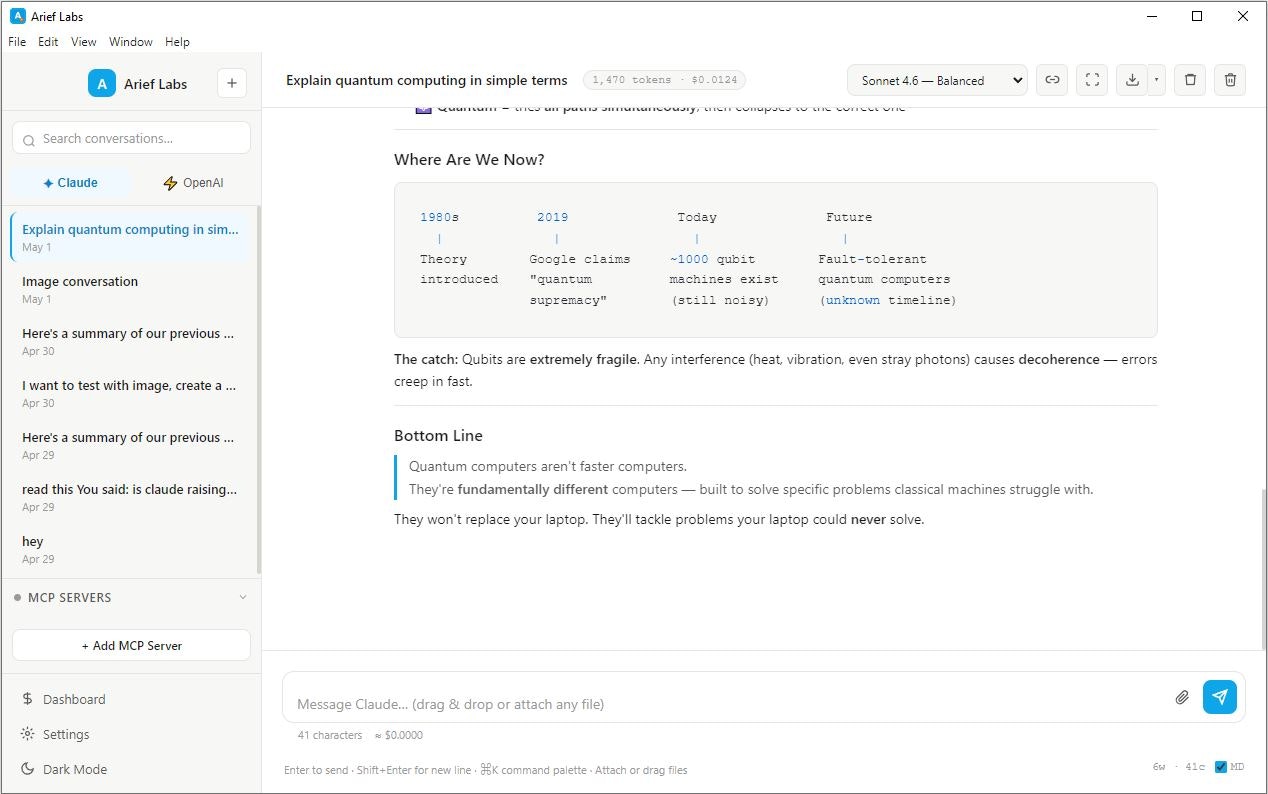Click 'The catch:' bold text
The height and width of the screenshot is (794, 1268).
[x=426, y=359]
